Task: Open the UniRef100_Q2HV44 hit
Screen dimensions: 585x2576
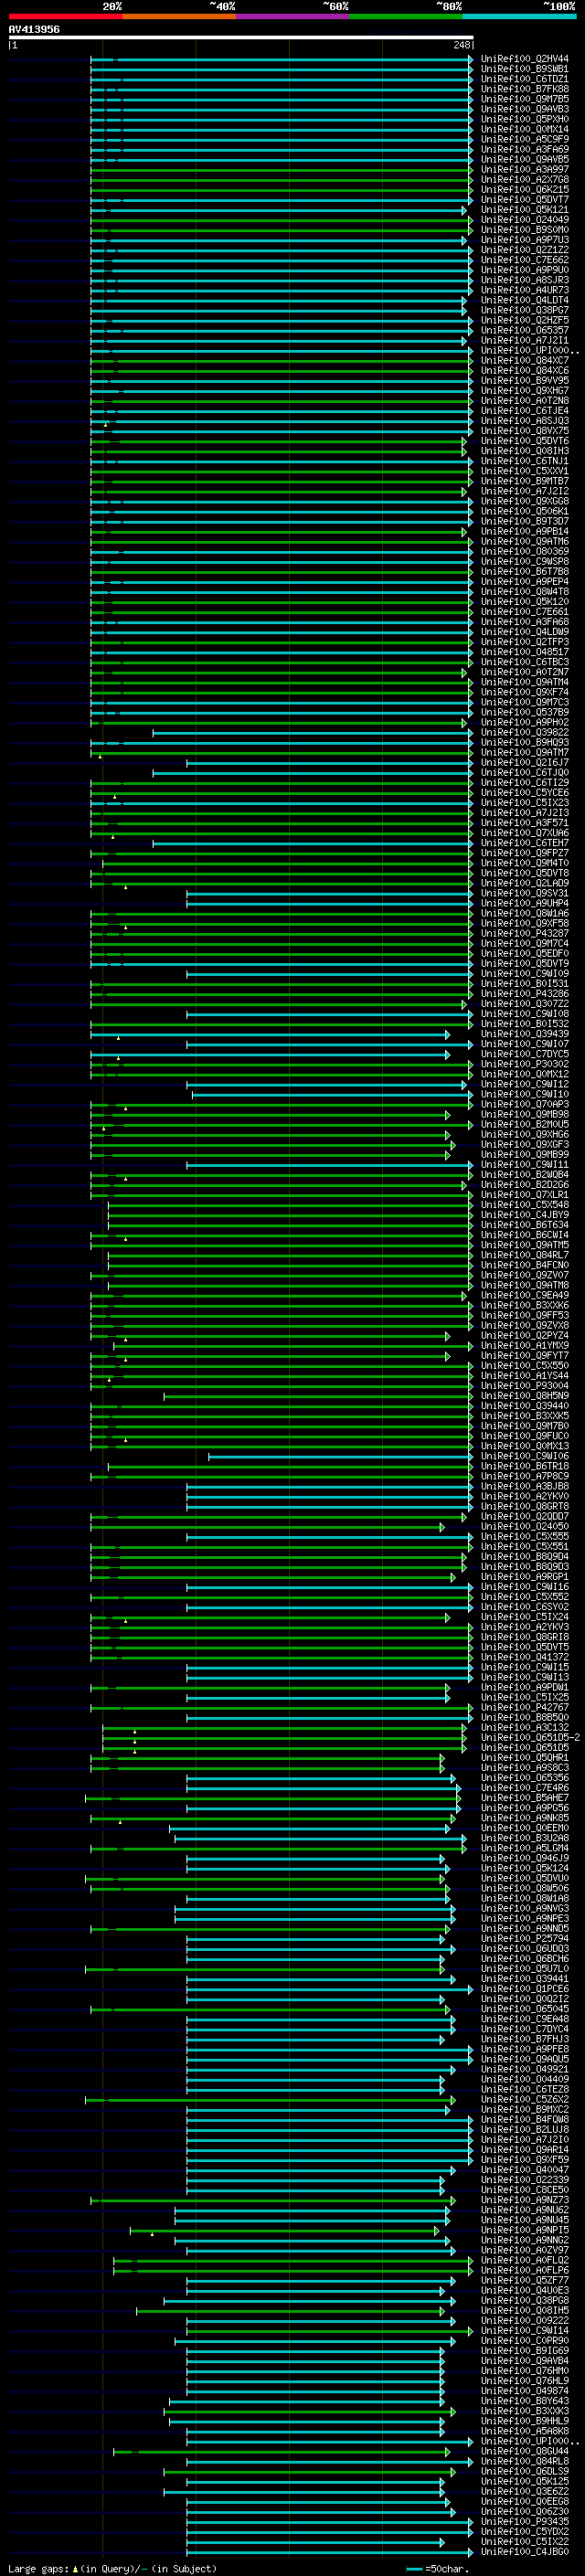Action: click(525, 59)
